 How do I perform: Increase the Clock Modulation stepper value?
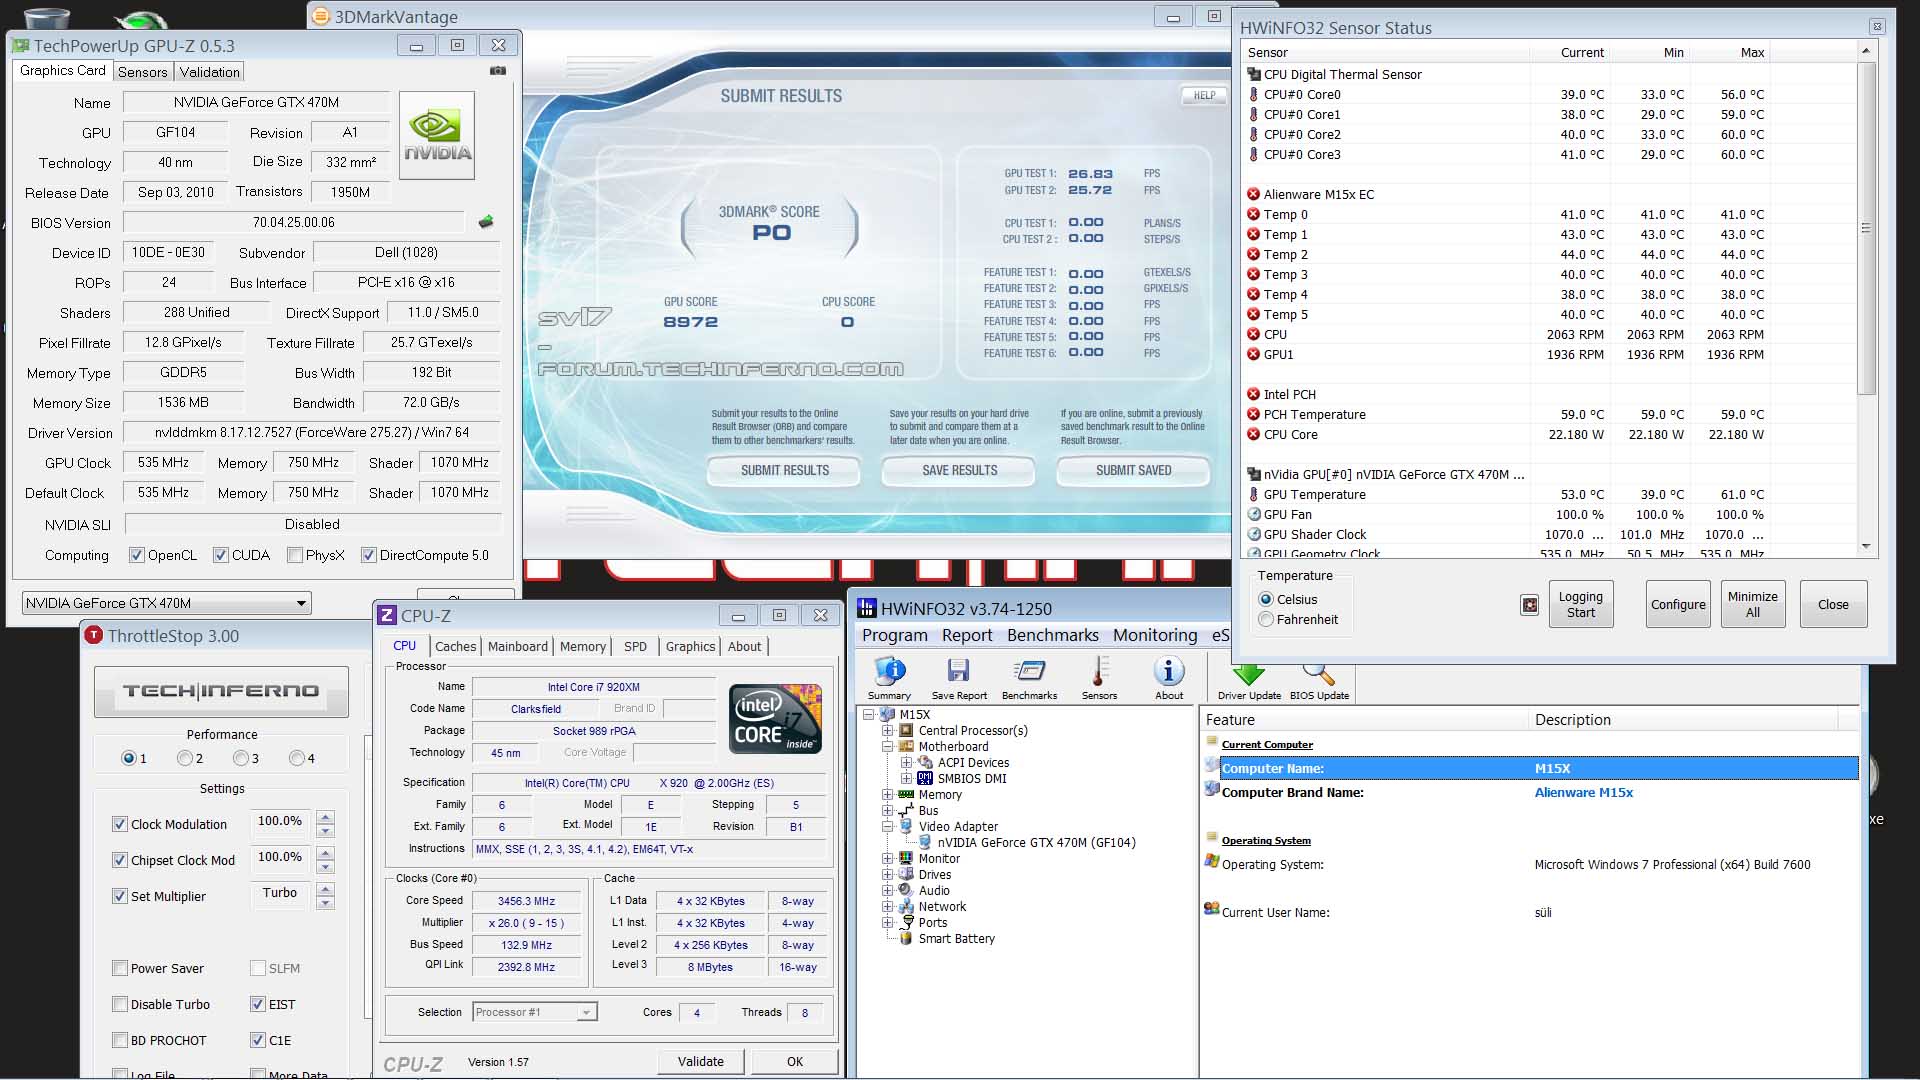(x=325, y=818)
